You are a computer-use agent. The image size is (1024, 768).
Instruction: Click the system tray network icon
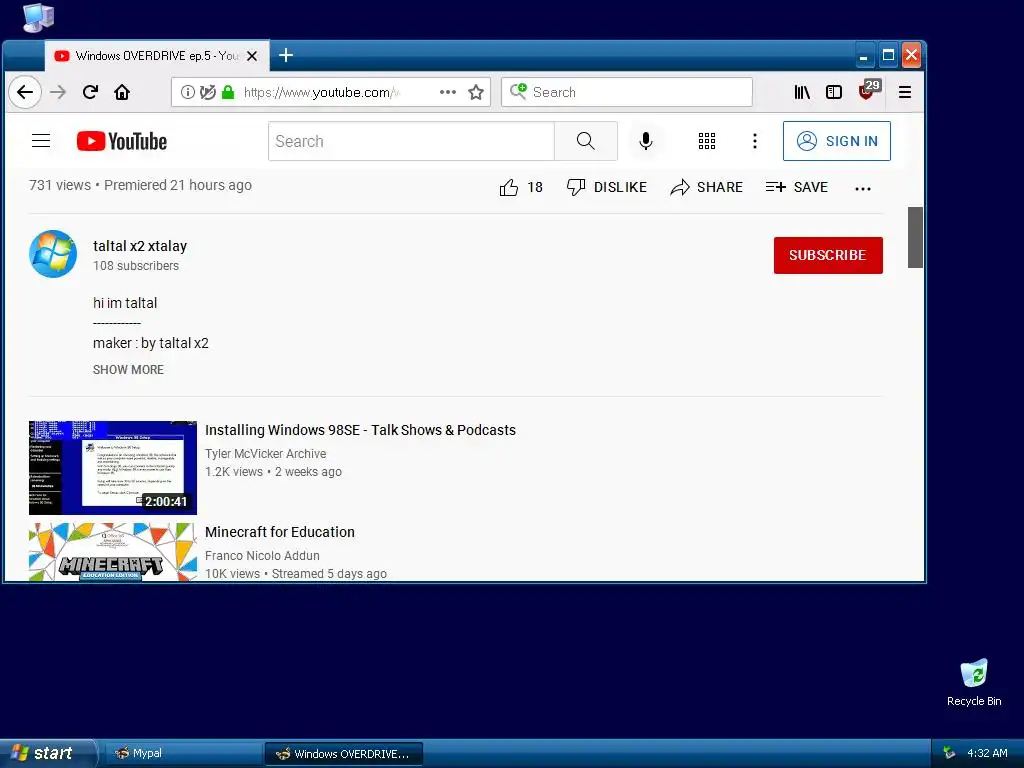coord(950,754)
